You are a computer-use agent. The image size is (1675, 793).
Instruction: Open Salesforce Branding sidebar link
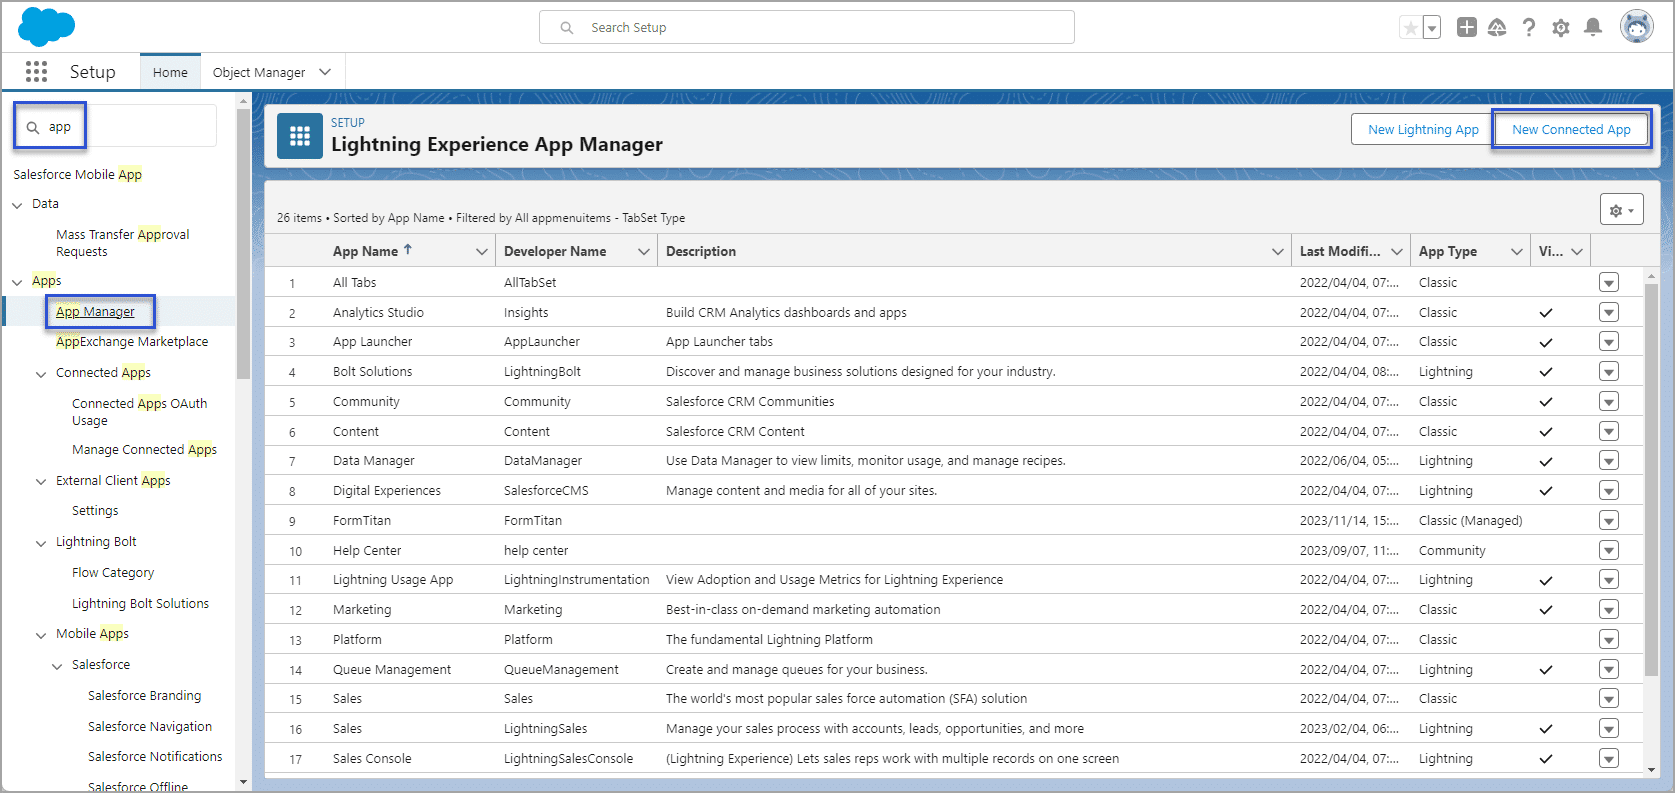pos(144,695)
